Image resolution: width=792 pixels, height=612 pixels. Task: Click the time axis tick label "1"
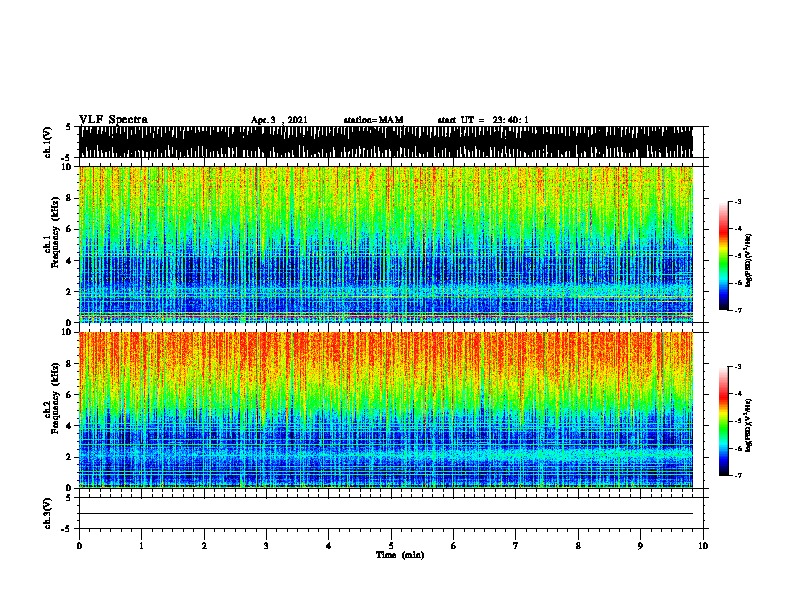coord(141,545)
